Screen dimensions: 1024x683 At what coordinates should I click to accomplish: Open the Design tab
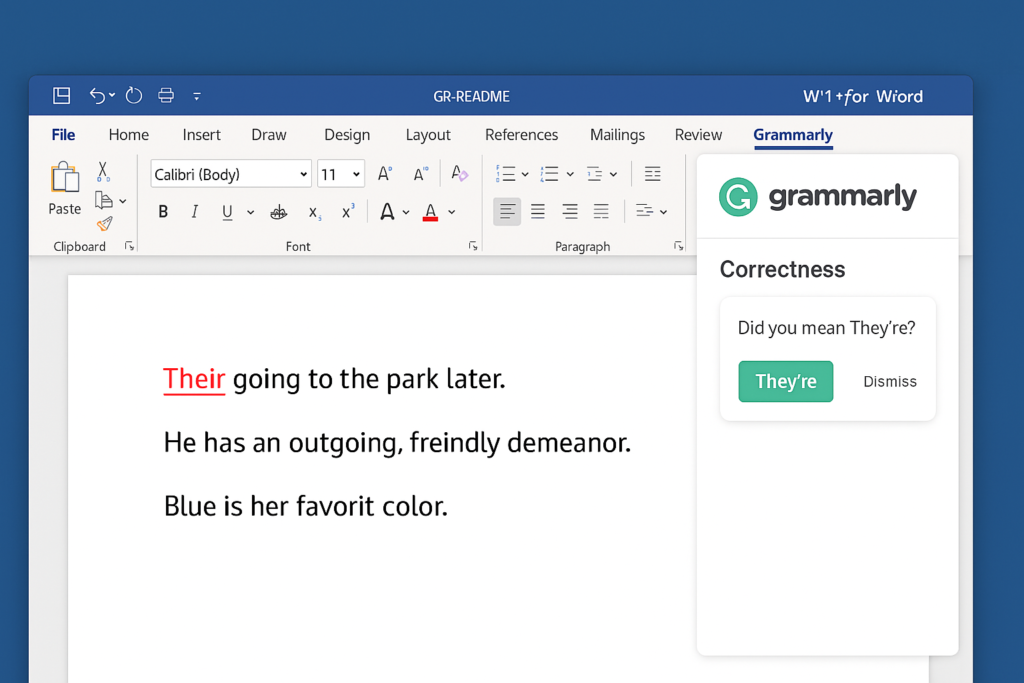pyautogui.click(x=347, y=135)
